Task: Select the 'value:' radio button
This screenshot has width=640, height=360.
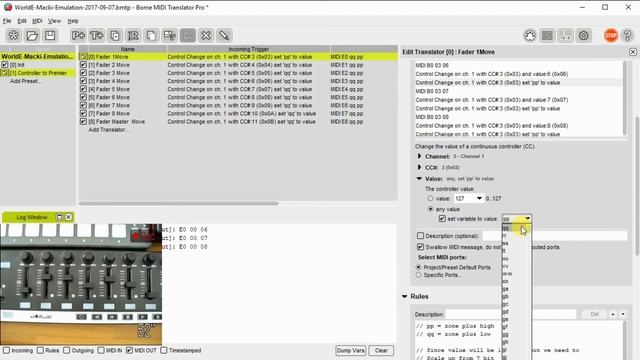Action: (x=431, y=198)
